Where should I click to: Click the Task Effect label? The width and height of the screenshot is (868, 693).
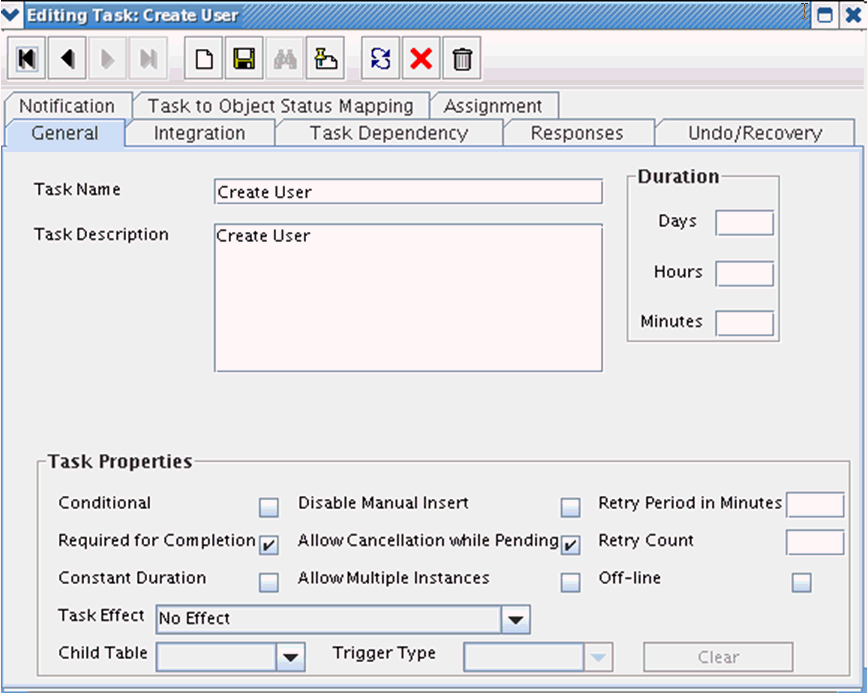101,616
